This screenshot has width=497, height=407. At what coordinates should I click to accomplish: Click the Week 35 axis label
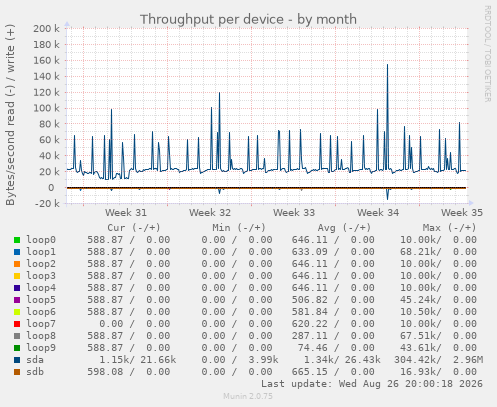click(462, 213)
